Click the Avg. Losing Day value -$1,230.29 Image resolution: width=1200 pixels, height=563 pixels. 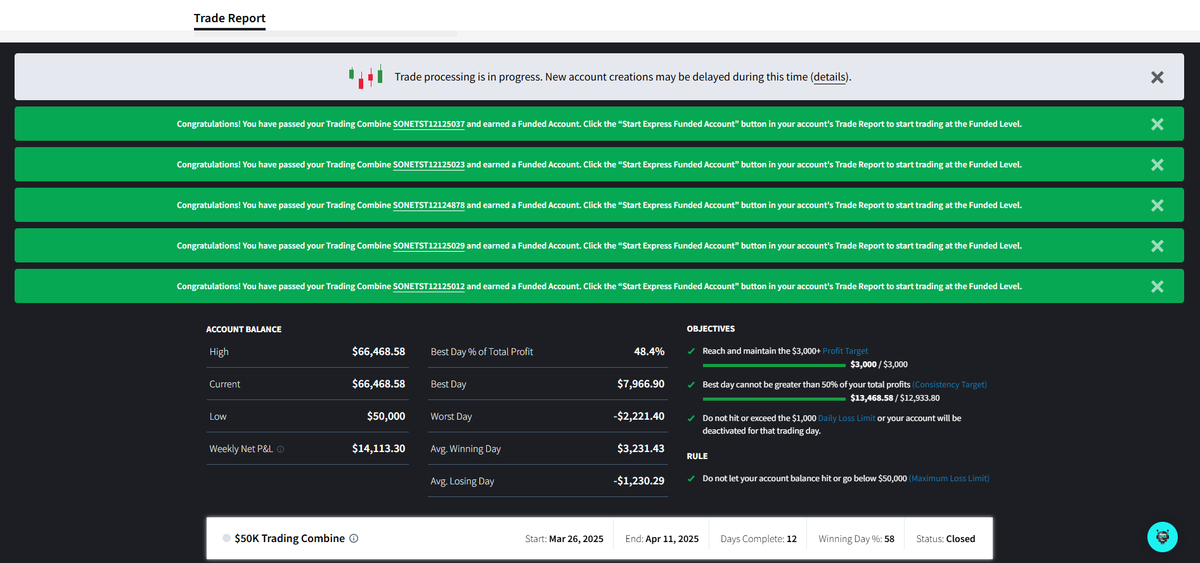point(639,481)
